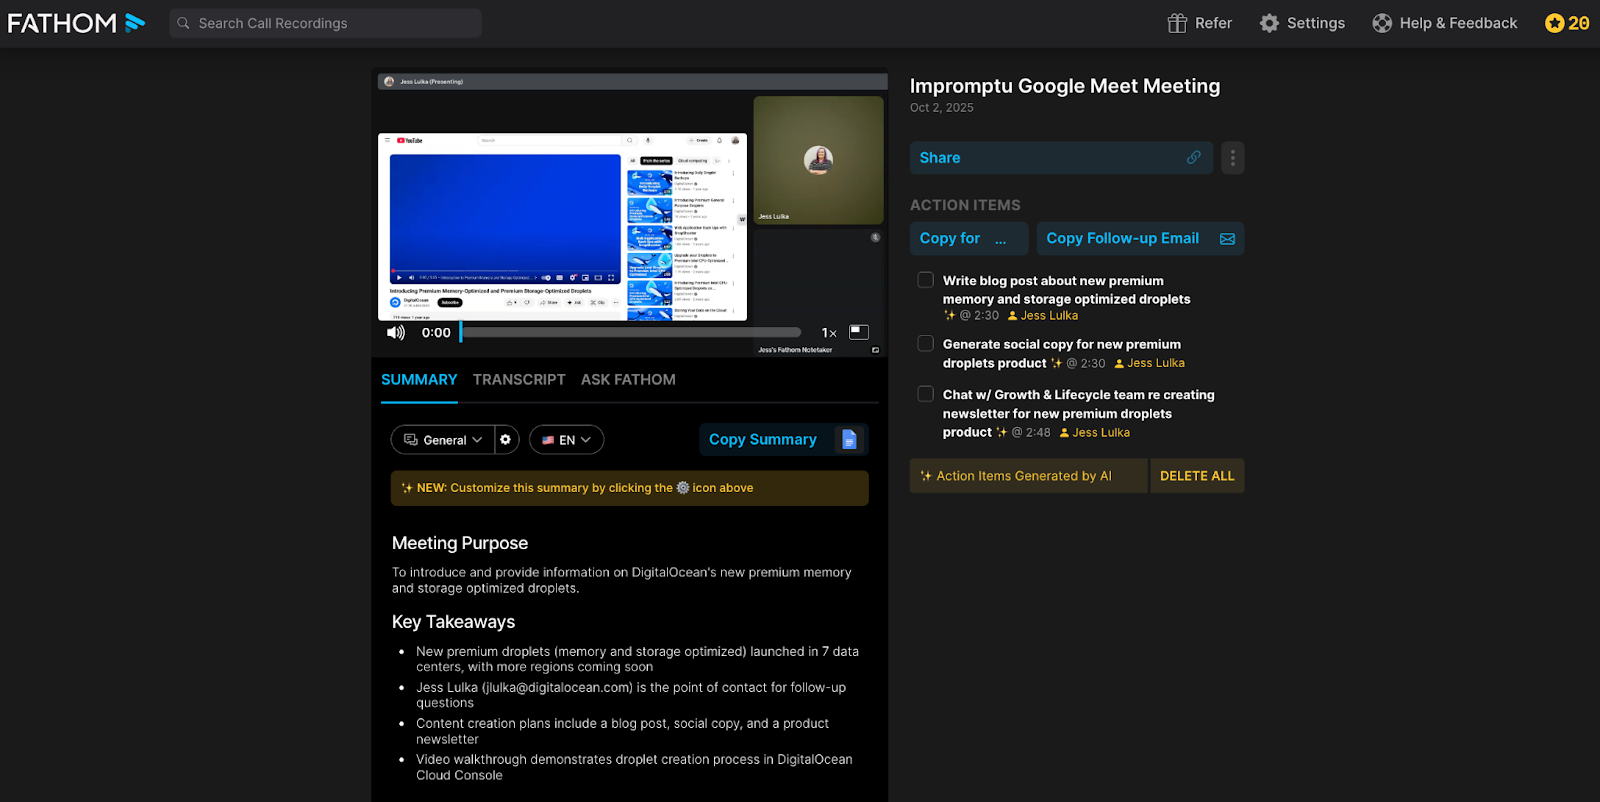Open Refer gift icon

tap(1177, 23)
